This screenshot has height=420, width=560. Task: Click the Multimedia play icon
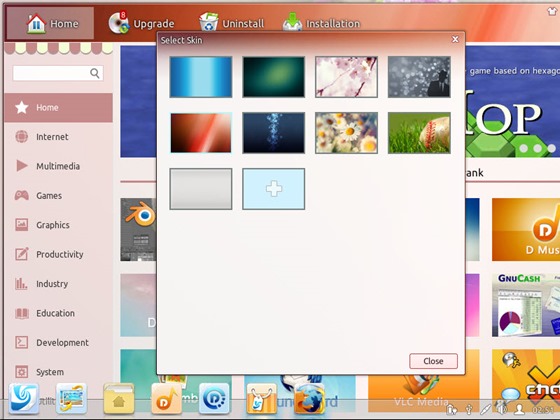click(x=21, y=166)
